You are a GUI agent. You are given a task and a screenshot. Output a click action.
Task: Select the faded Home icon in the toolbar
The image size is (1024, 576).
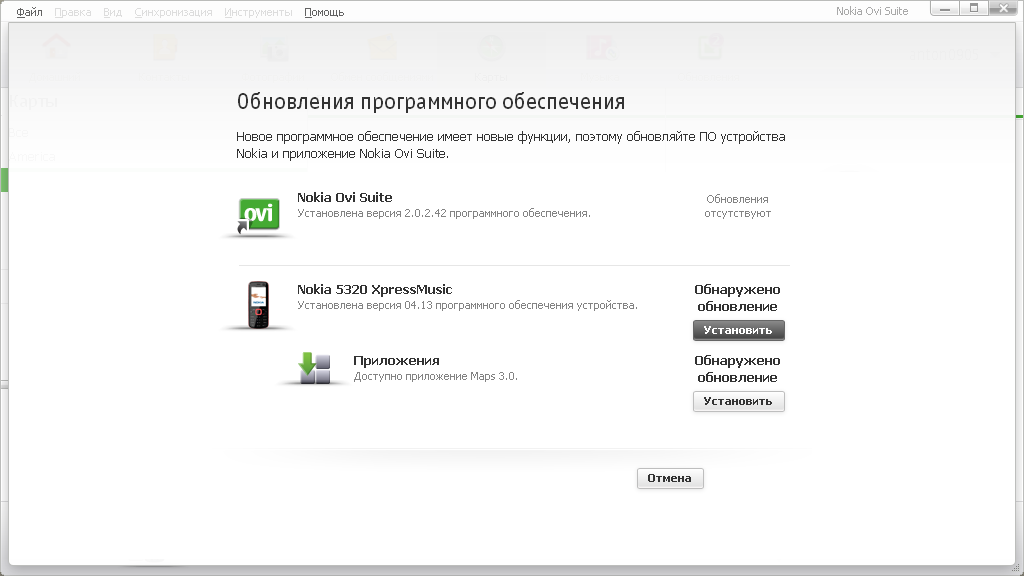tap(56, 48)
